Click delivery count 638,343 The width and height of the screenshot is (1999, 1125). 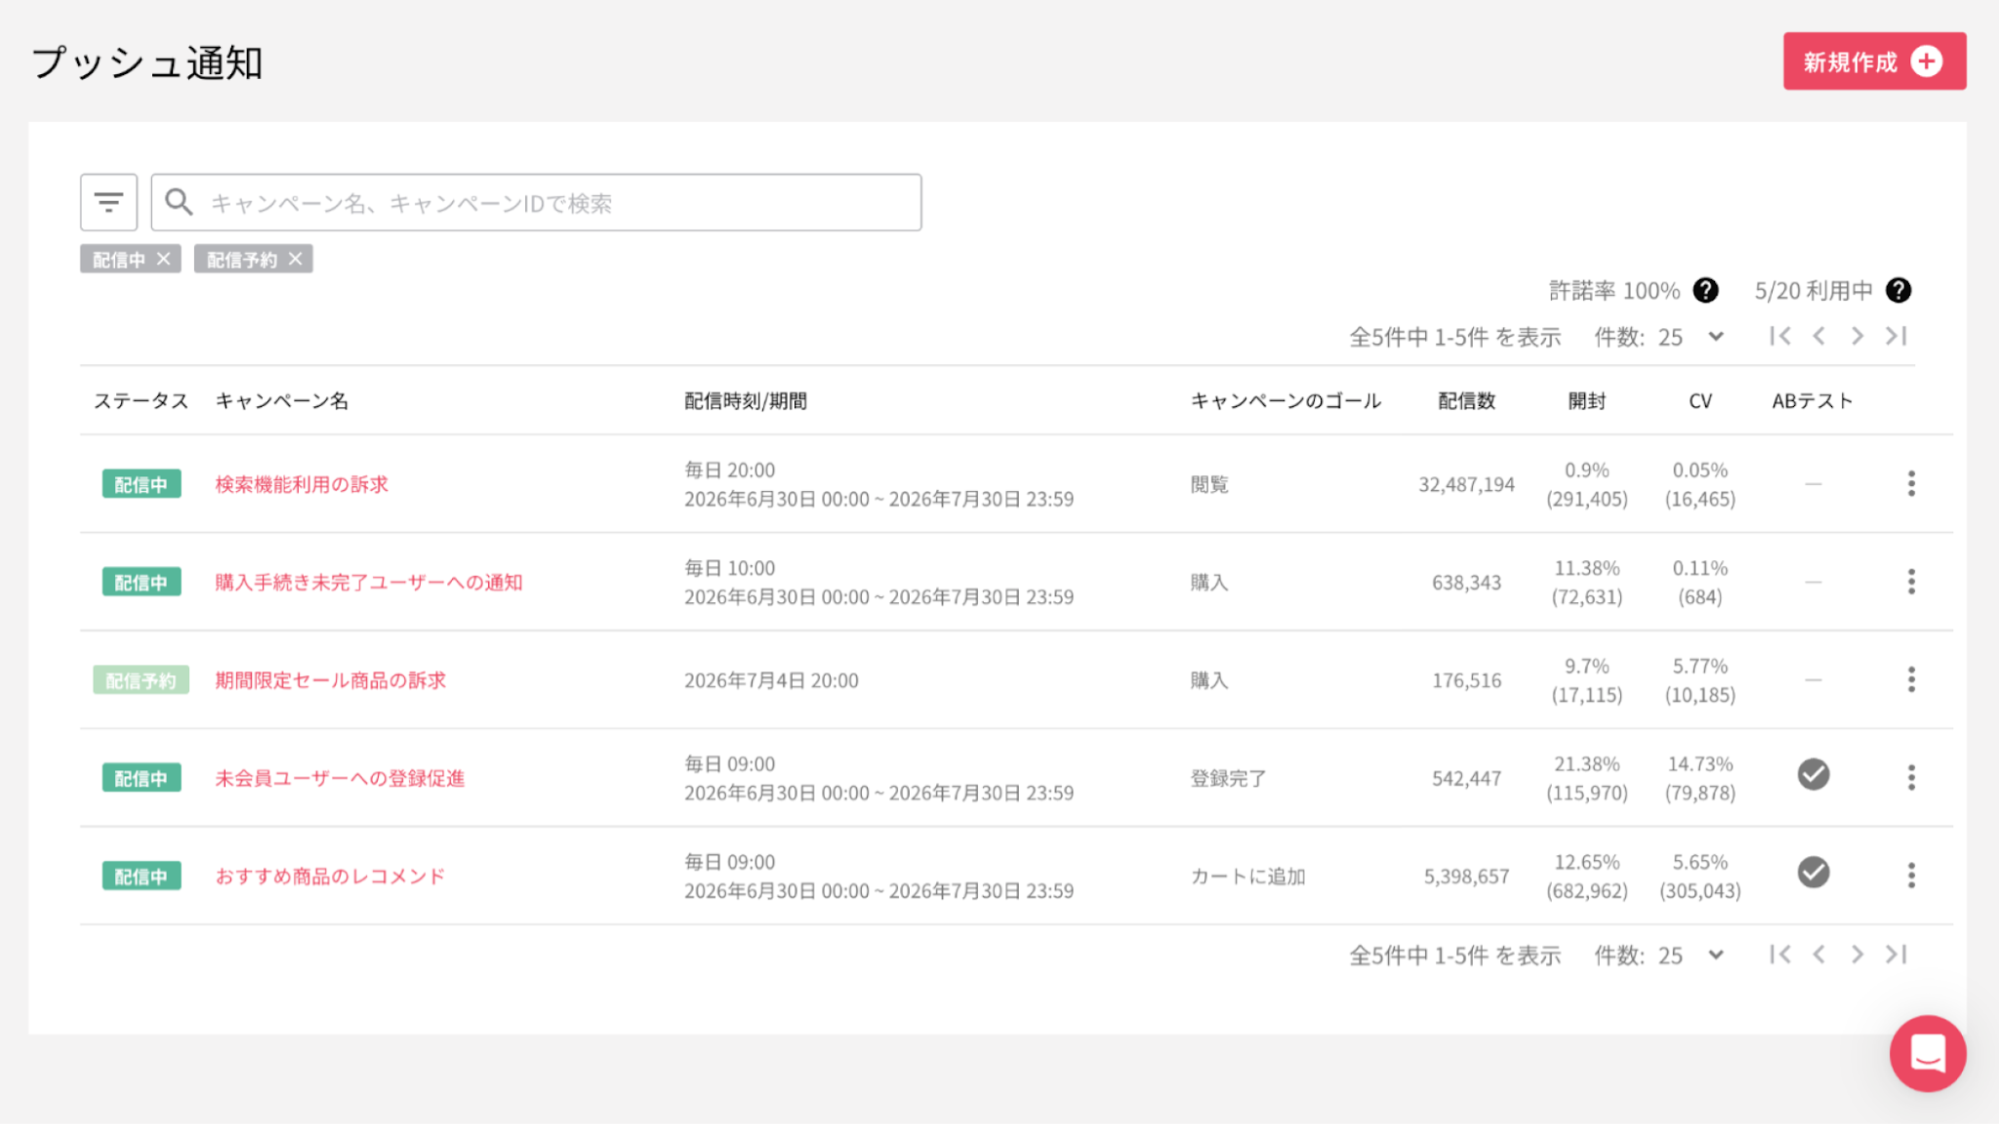click(1466, 583)
